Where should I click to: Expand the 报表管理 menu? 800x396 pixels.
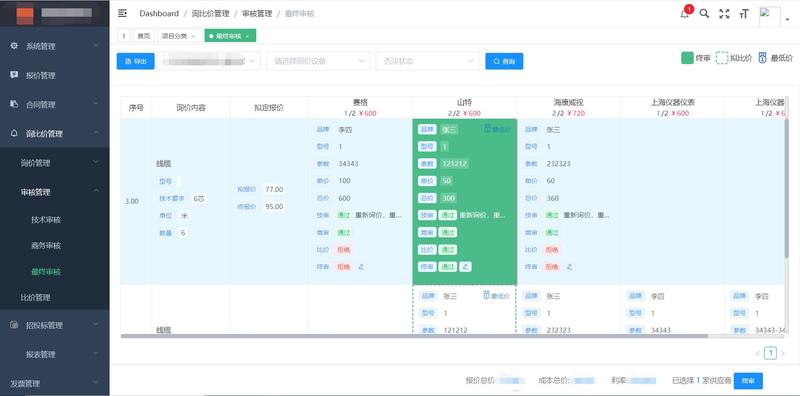(x=55, y=354)
